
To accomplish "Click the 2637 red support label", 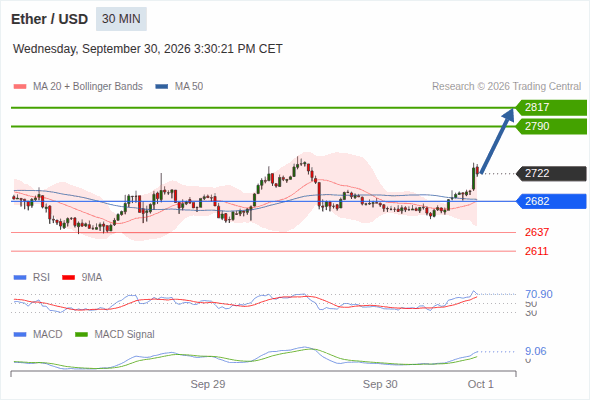I will click(x=537, y=233).
